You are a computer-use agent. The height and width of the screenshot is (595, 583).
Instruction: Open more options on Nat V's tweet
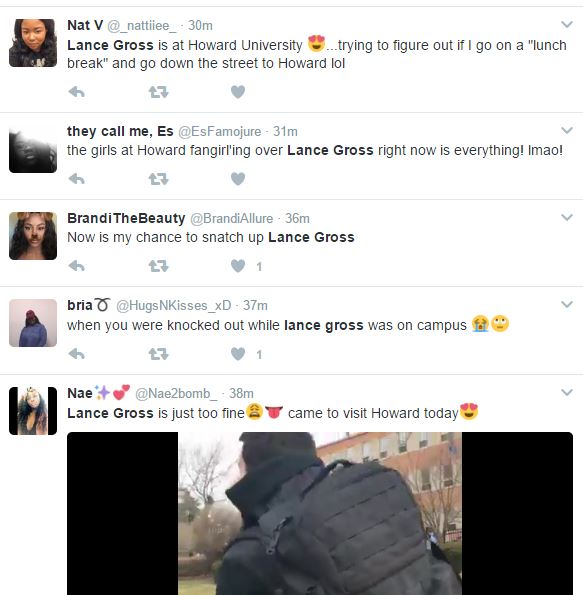pyautogui.click(x=567, y=25)
